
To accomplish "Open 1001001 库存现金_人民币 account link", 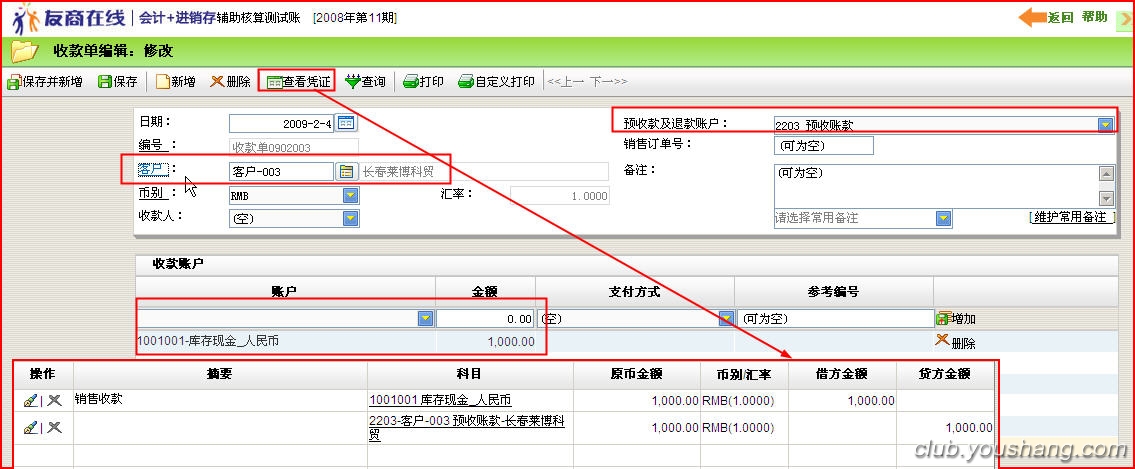I will coord(440,400).
